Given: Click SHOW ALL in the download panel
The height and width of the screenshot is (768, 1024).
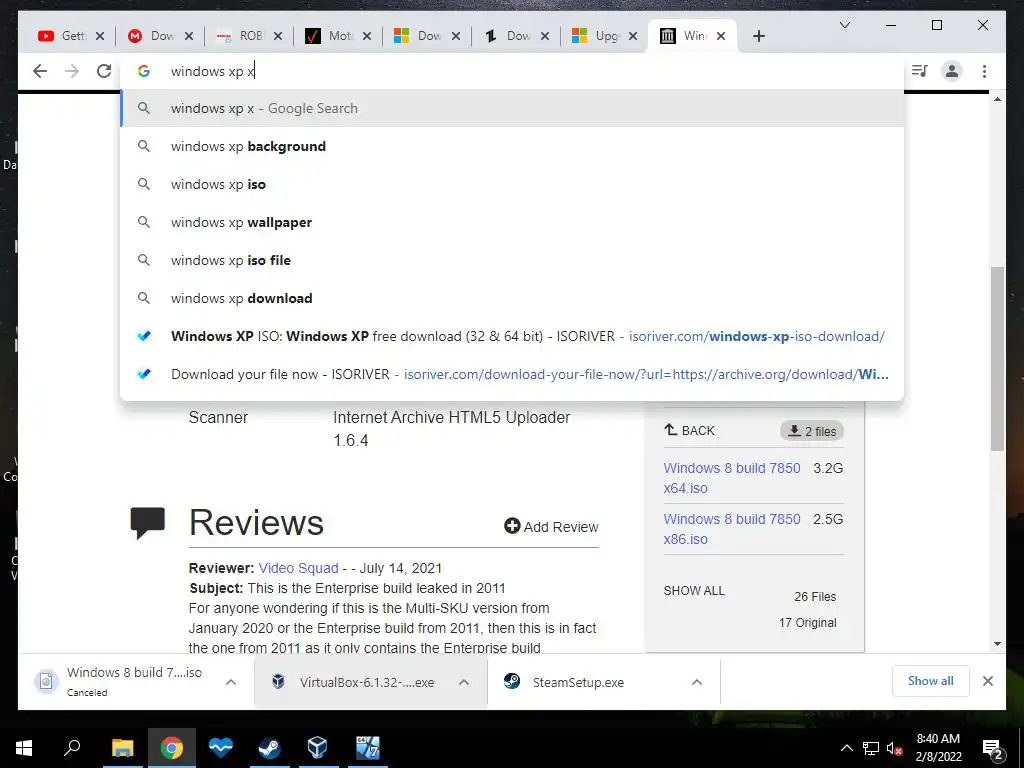Looking at the screenshot, I should coord(694,590).
